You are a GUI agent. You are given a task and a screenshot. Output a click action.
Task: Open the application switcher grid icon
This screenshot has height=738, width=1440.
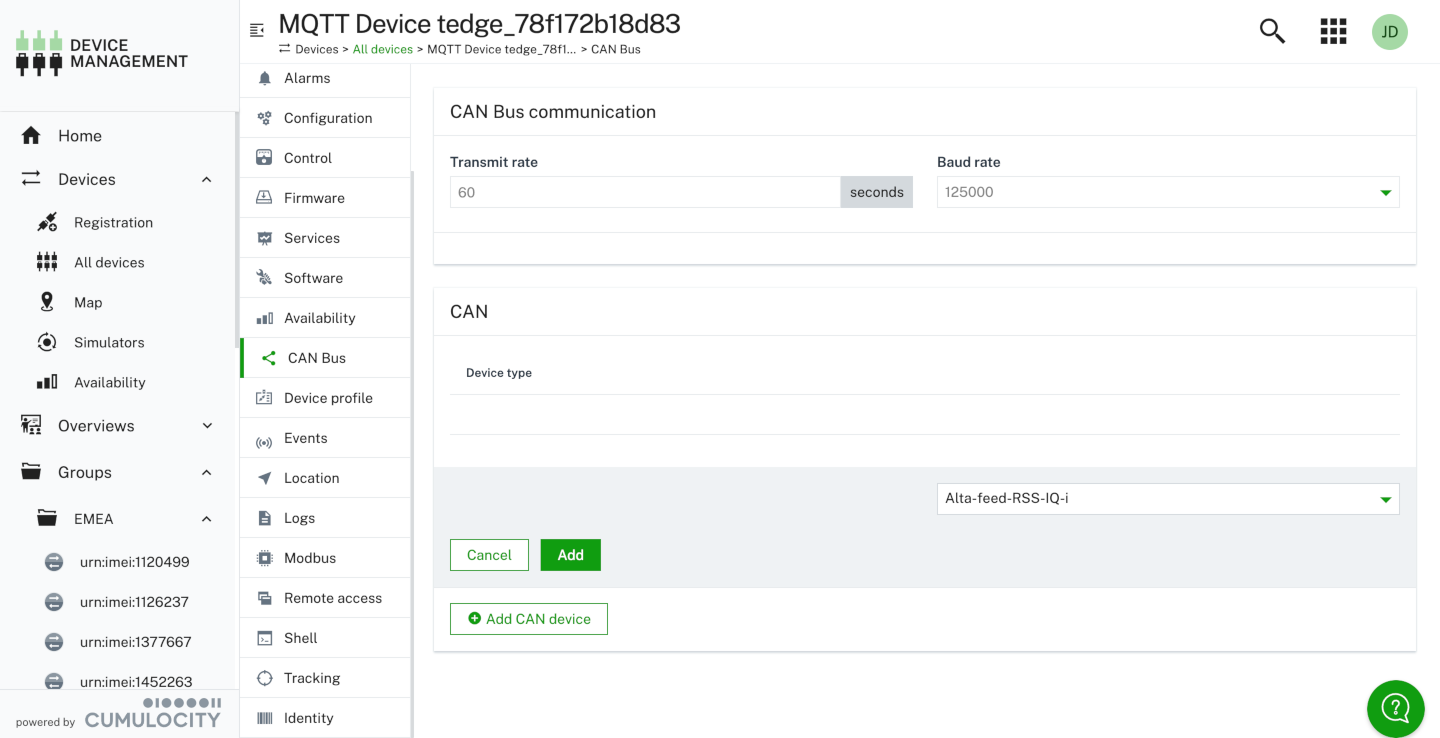(x=1333, y=31)
